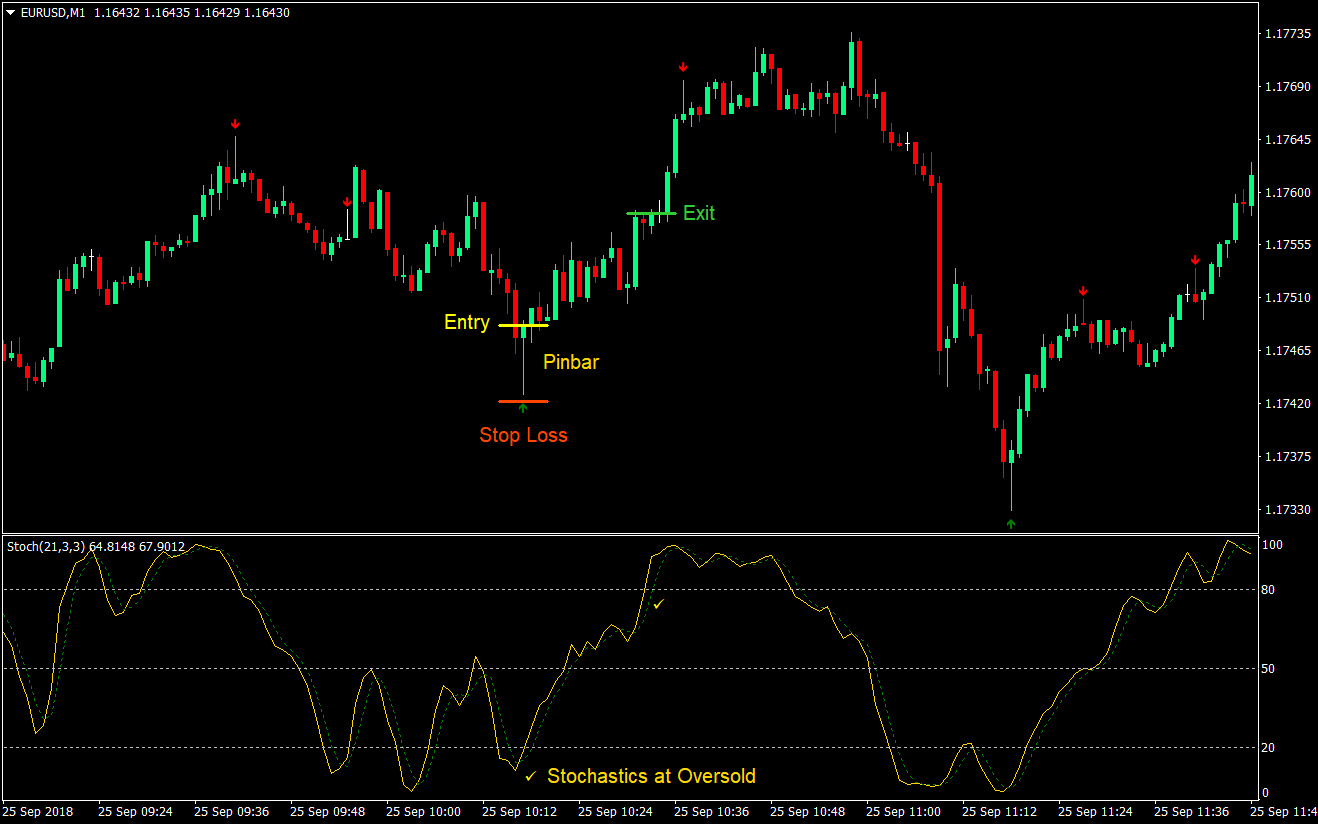
Task: Click the 1.17420 price axis label
Action: coord(1287,404)
